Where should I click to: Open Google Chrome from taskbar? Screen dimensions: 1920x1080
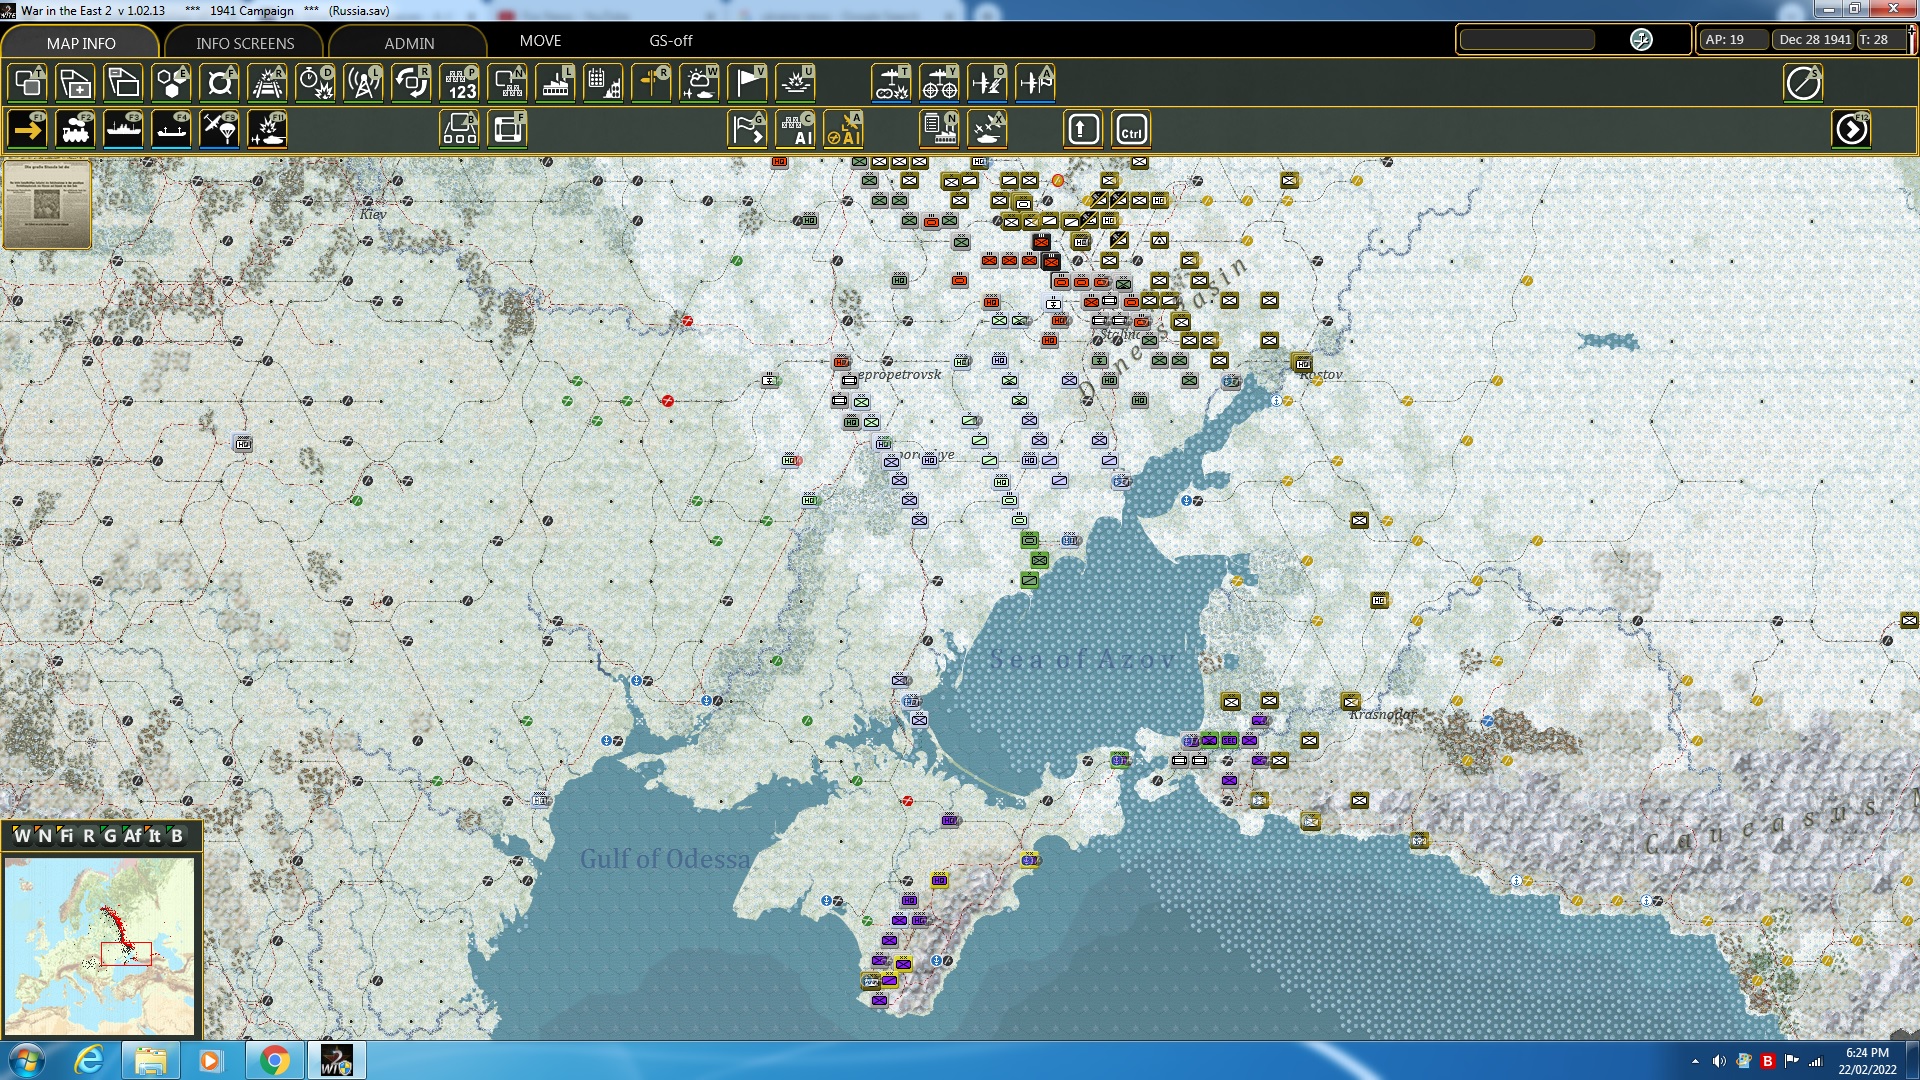click(274, 1060)
